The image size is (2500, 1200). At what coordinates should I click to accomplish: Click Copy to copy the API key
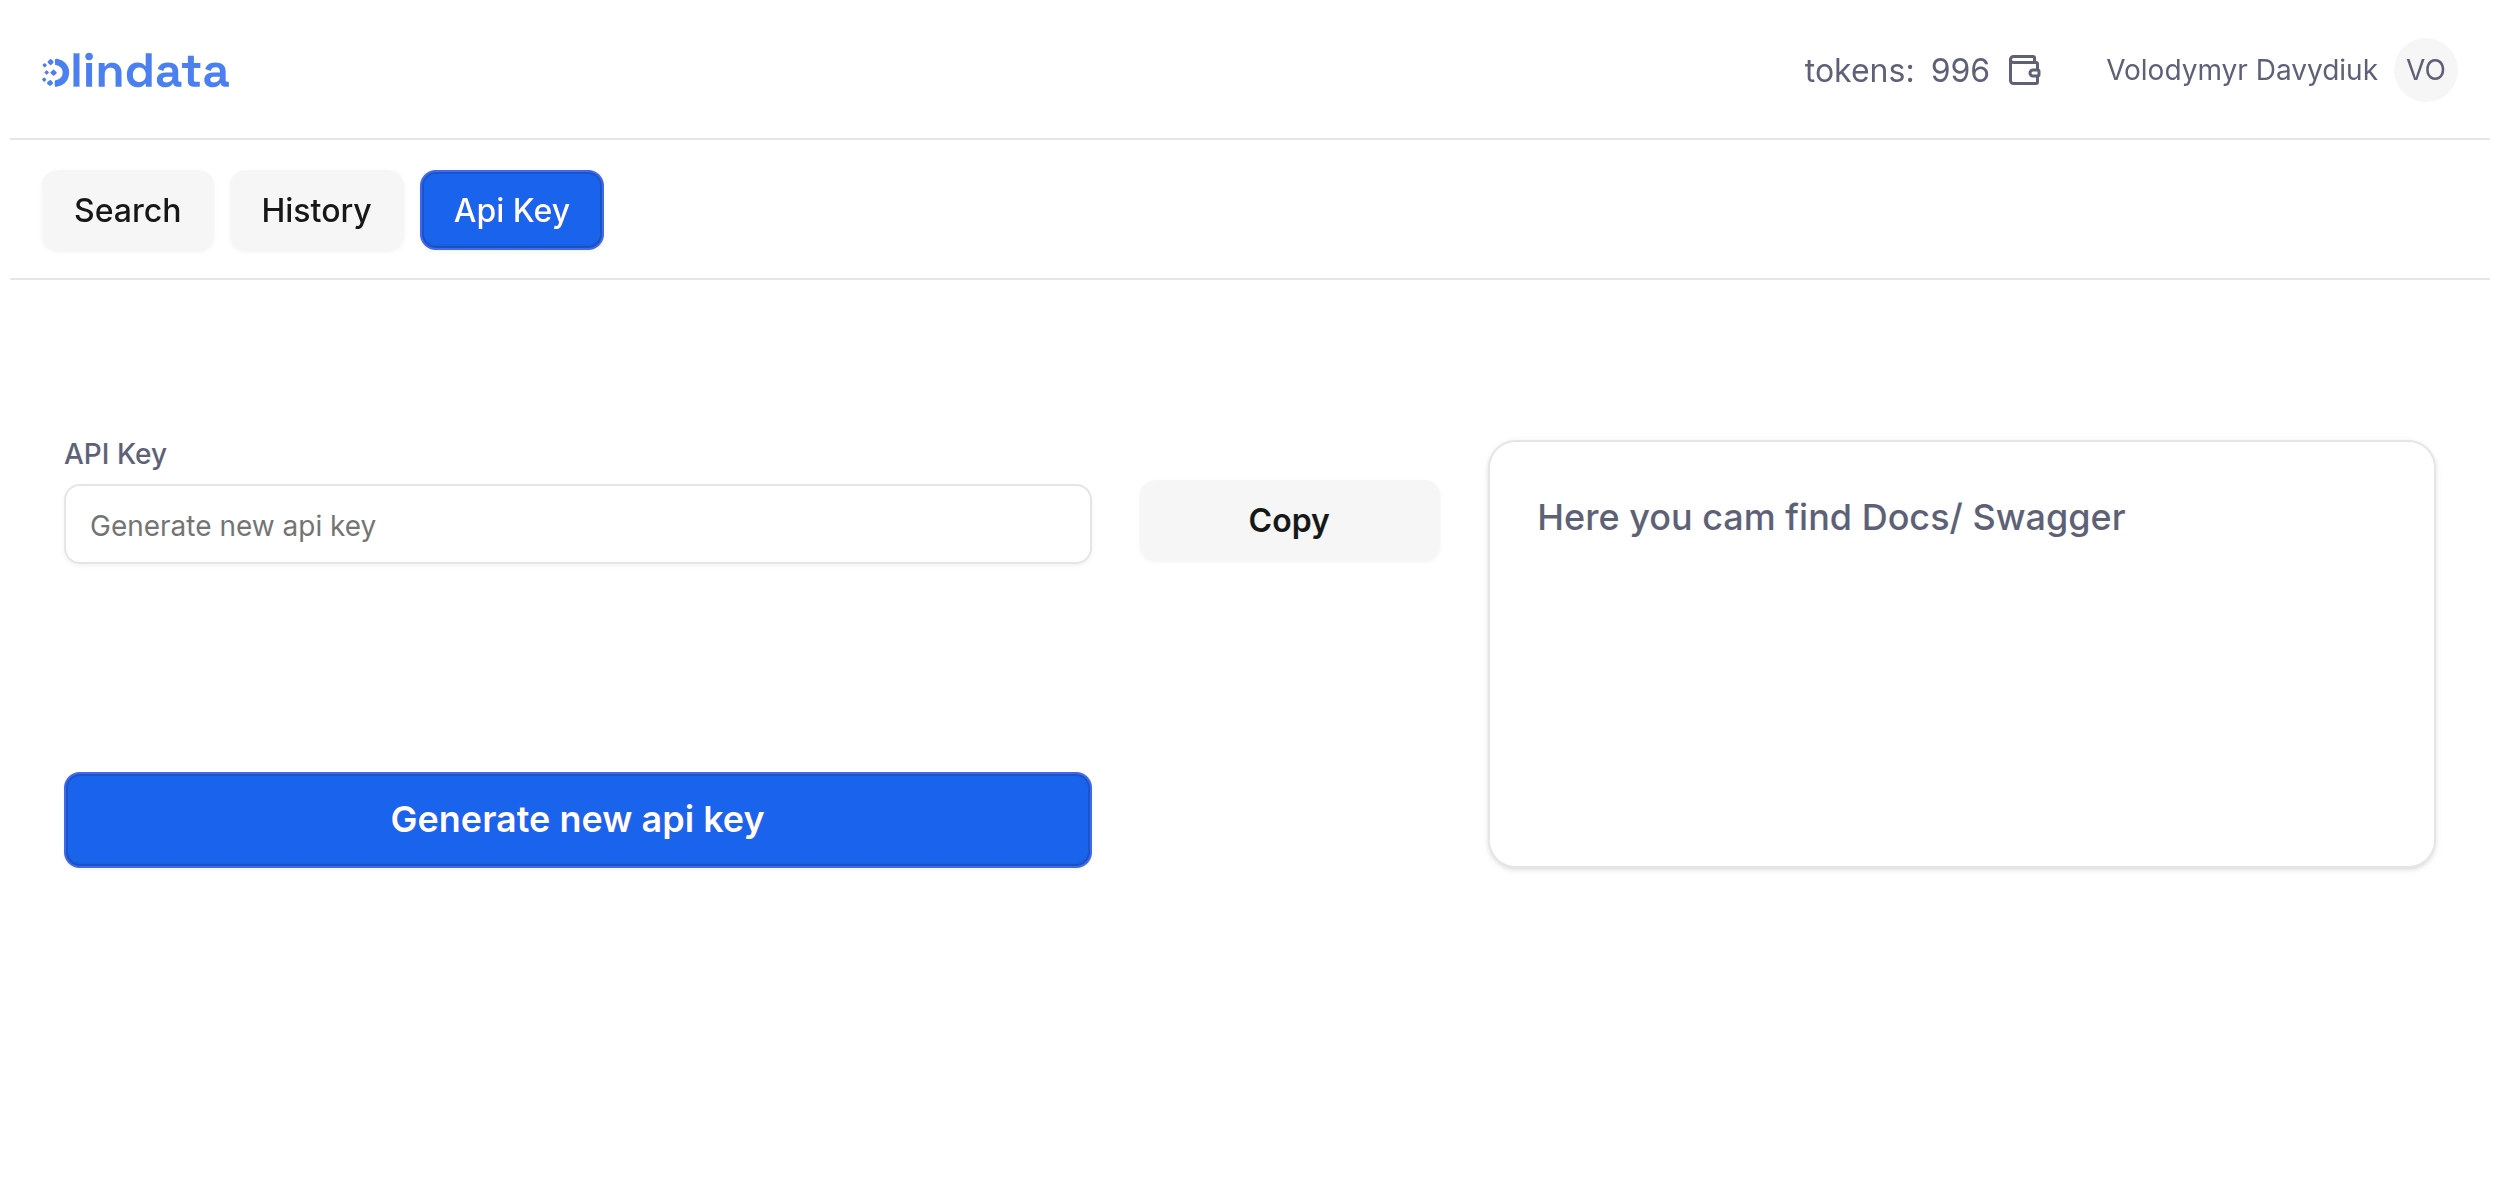click(x=1289, y=520)
